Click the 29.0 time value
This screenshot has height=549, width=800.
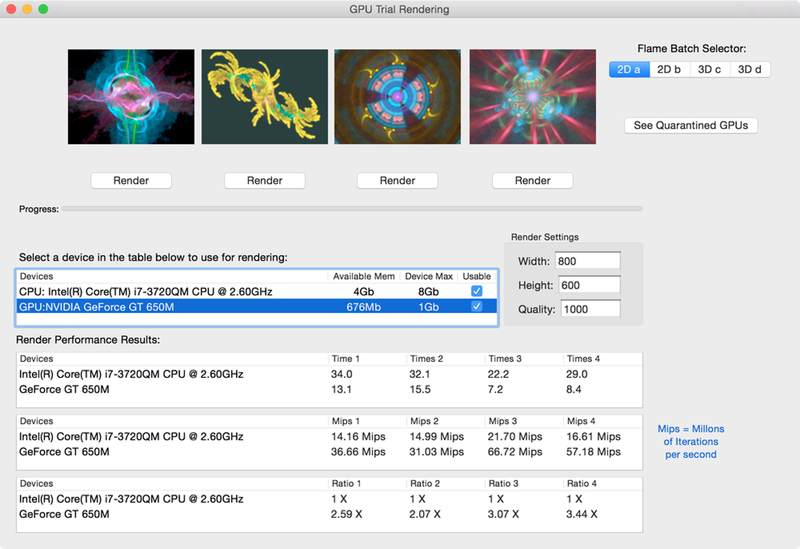pos(577,374)
